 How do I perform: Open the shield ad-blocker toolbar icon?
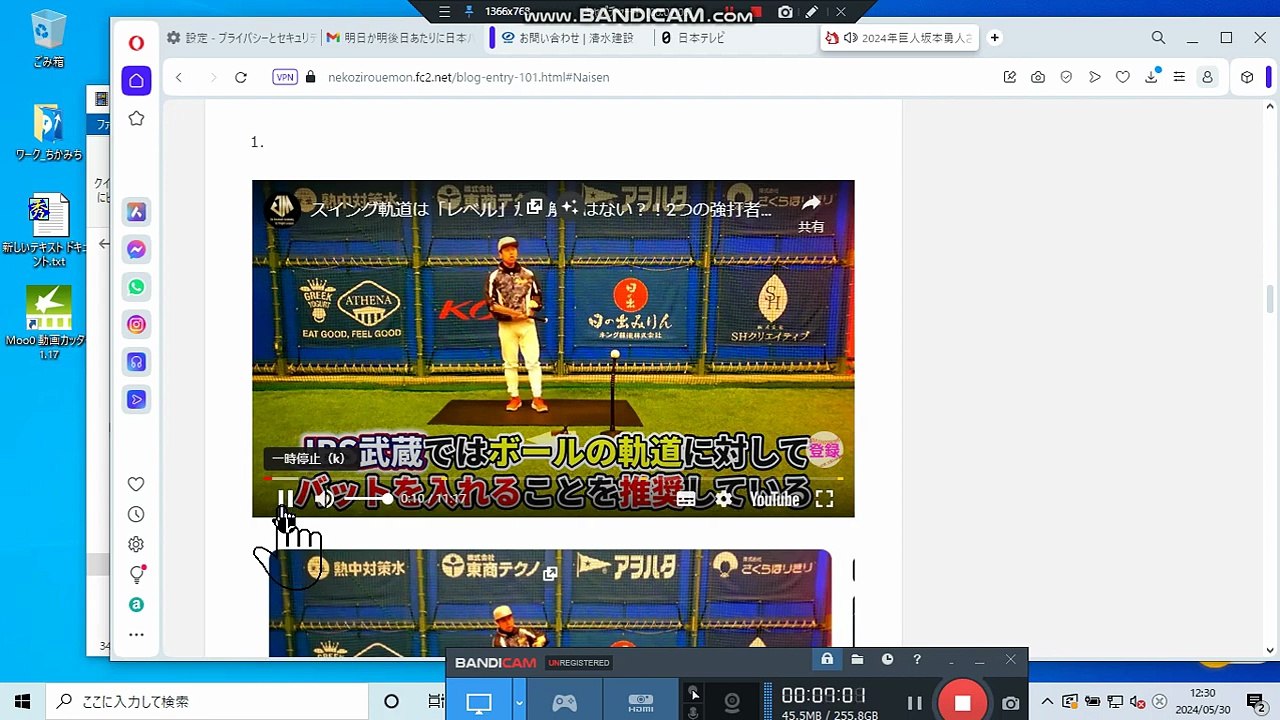(x=1066, y=77)
